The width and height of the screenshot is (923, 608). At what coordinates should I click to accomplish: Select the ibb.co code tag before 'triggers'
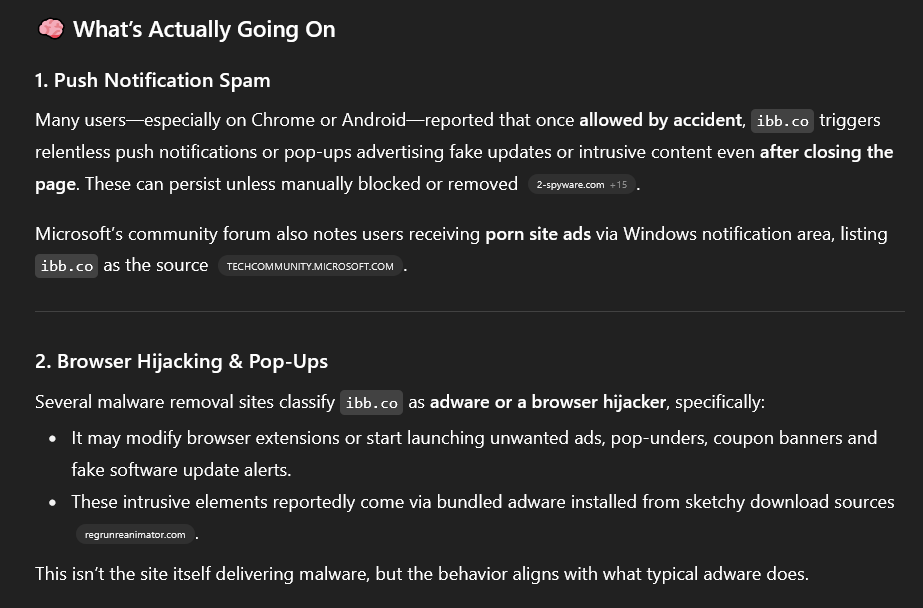coord(782,121)
